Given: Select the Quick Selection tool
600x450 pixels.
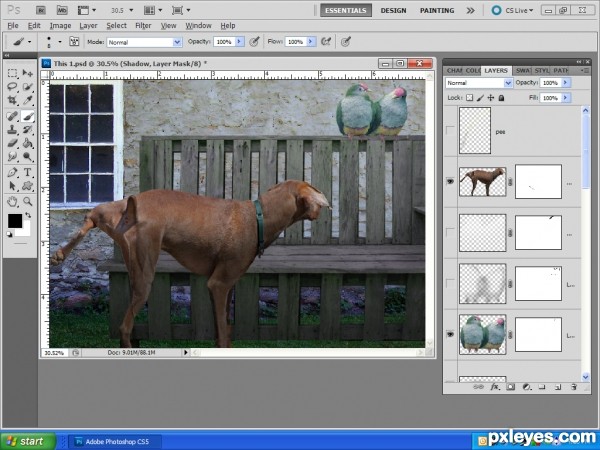Looking at the screenshot, I should pos(28,87).
